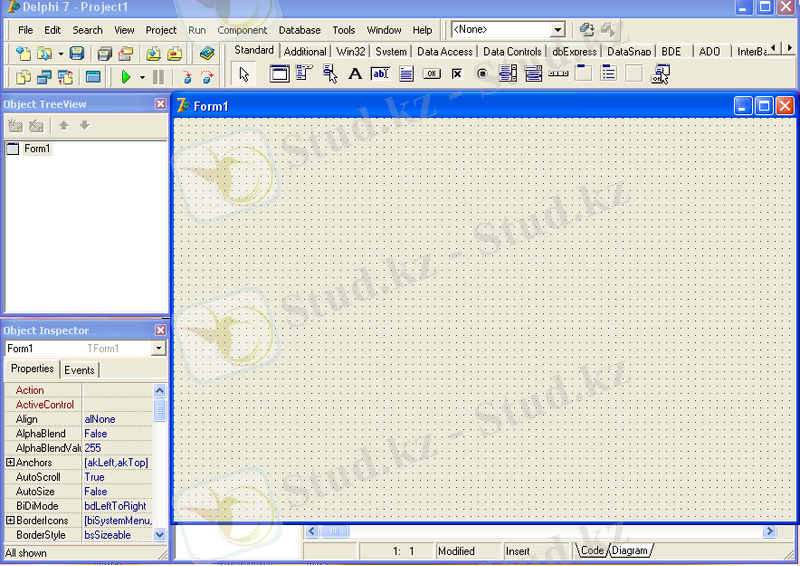Click Object Inspector scrollbar down arrow
The image size is (800, 566).
[160, 534]
